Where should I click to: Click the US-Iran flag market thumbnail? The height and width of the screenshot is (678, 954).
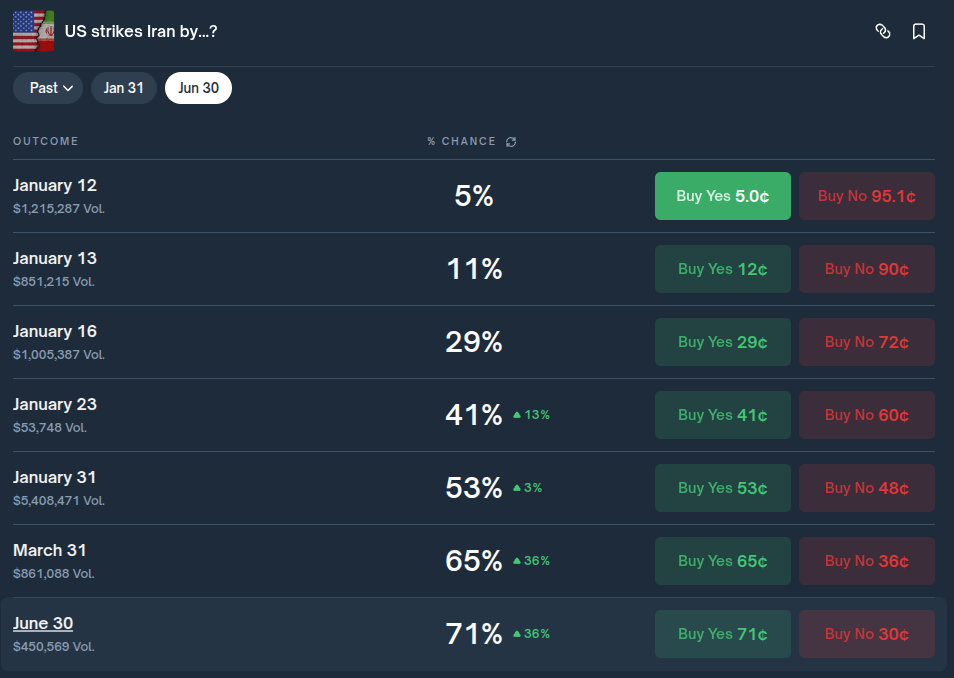(x=33, y=32)
